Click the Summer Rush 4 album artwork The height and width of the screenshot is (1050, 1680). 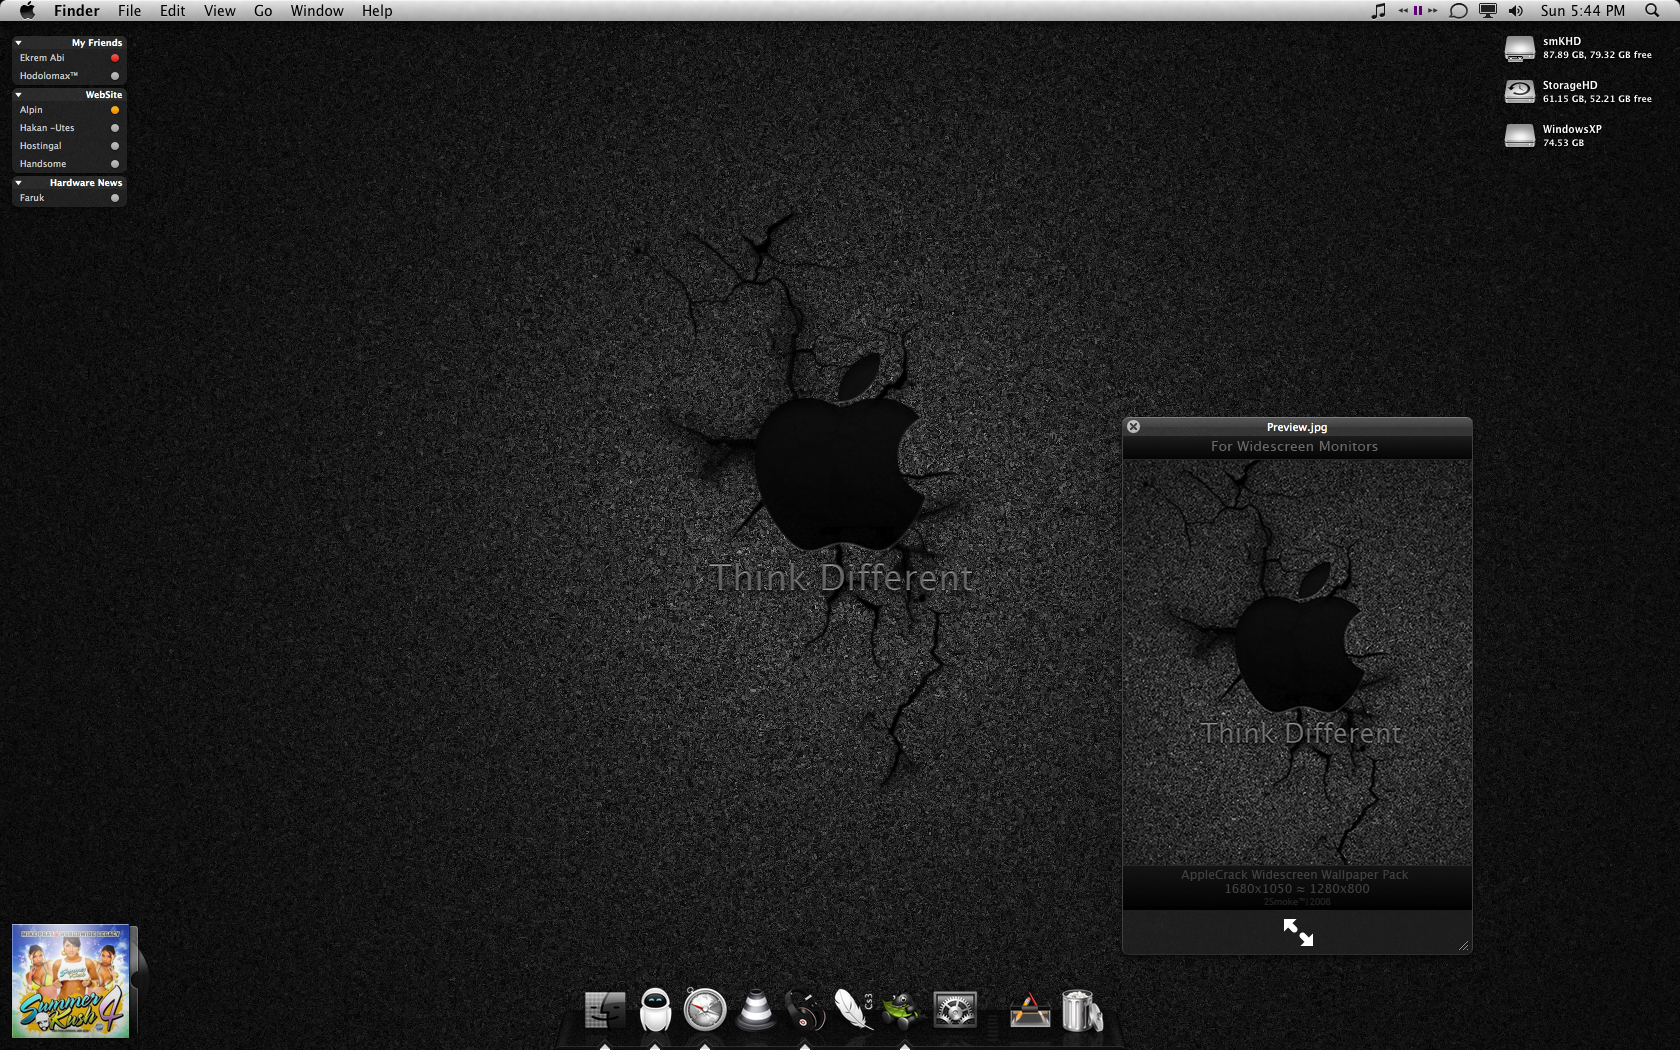pos(70,981)
